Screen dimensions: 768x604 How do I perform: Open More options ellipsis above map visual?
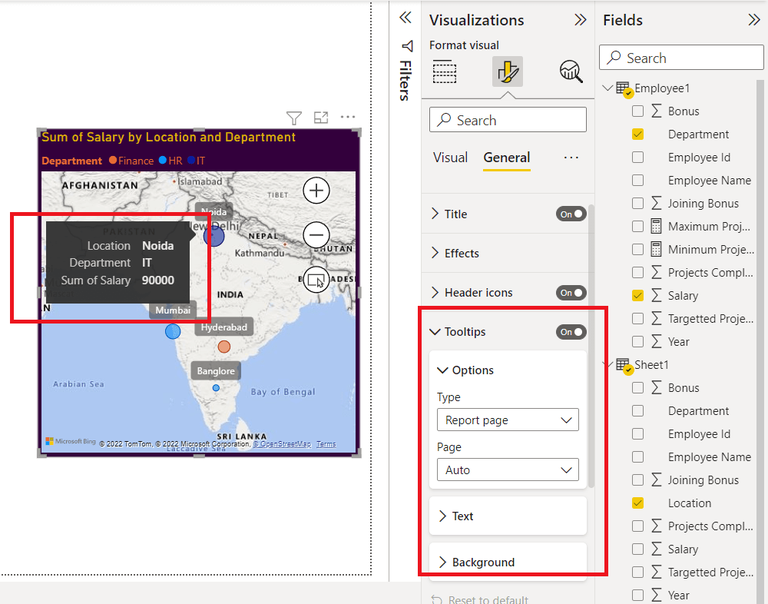tap(348, 117)
